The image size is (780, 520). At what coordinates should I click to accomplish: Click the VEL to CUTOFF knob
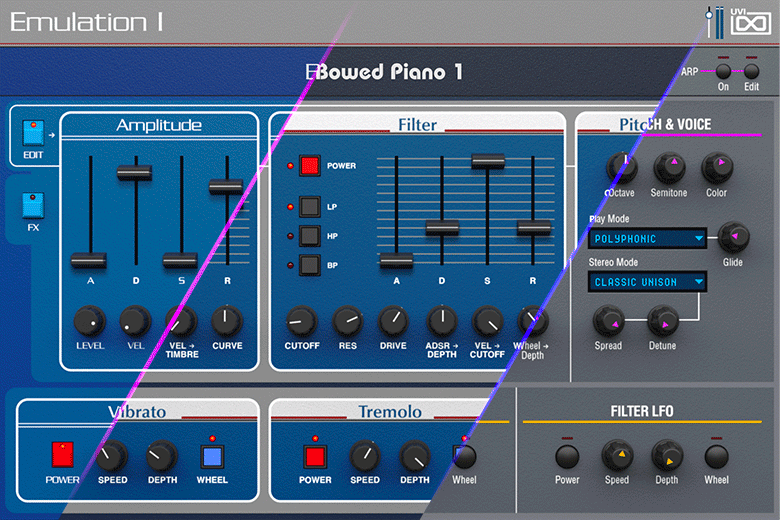pos(487,321)
